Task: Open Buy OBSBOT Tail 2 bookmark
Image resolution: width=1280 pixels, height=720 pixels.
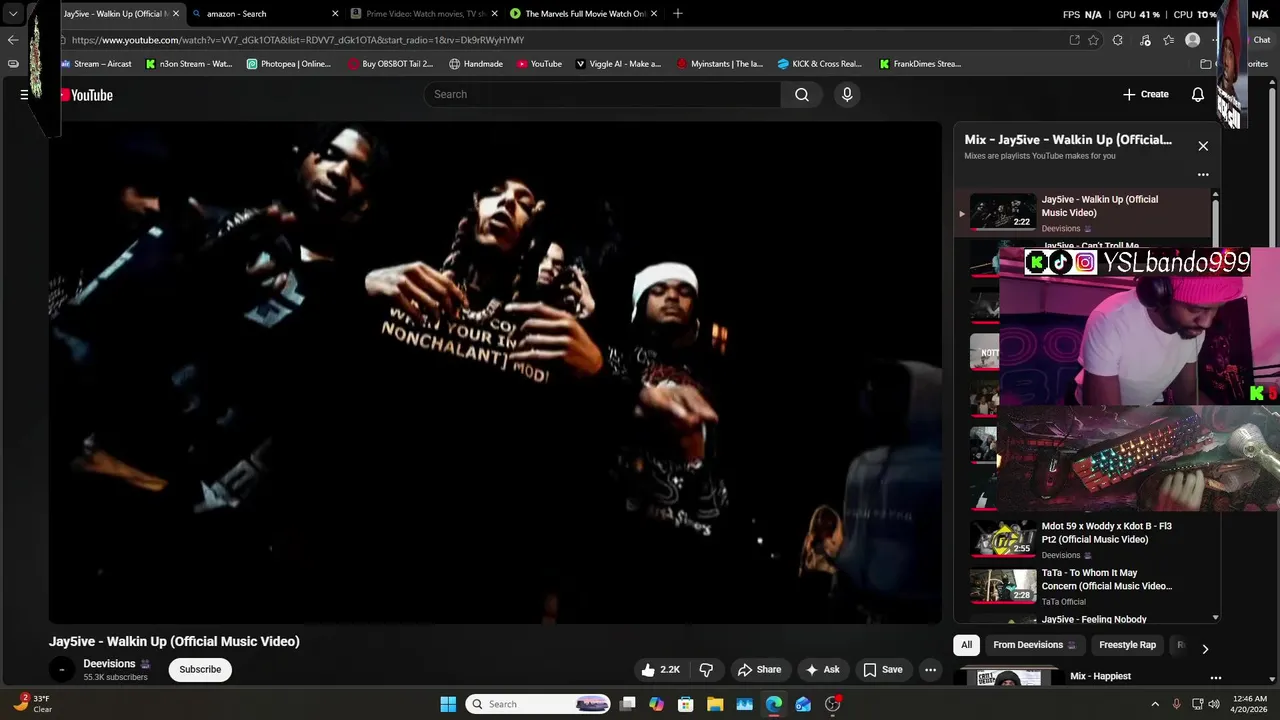Action: (390, 64)
